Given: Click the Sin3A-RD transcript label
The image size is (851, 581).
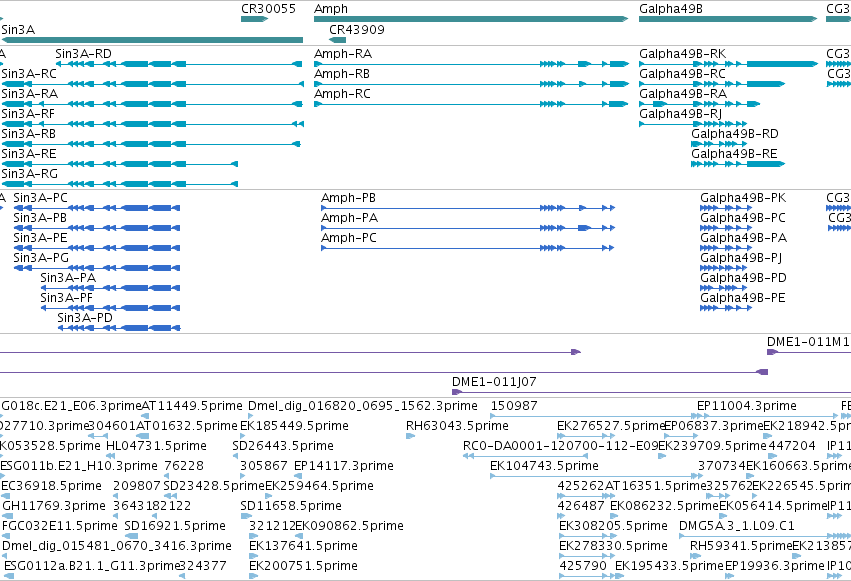Looking at the screenshot, I should pos(84,54).
